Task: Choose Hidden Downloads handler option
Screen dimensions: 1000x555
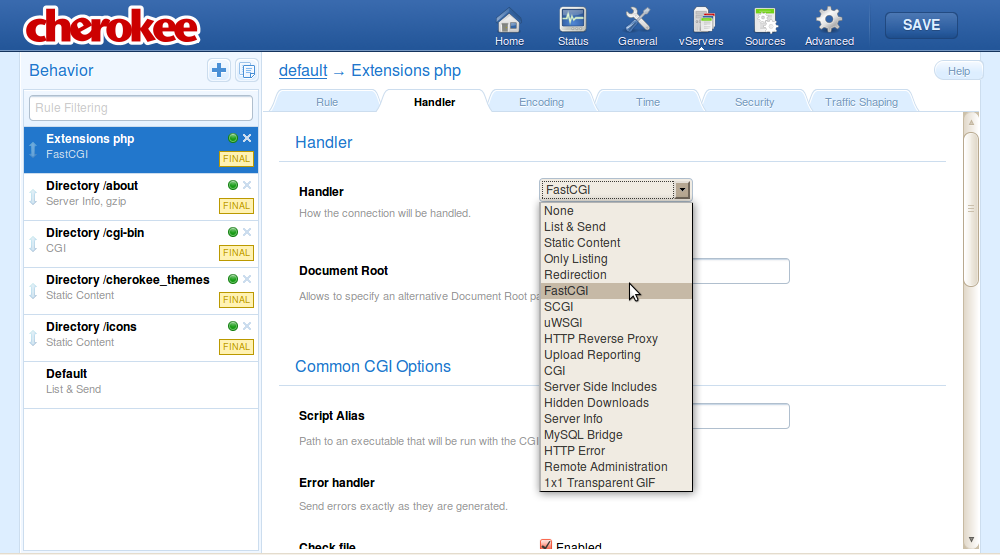Action: coord(616,403)
